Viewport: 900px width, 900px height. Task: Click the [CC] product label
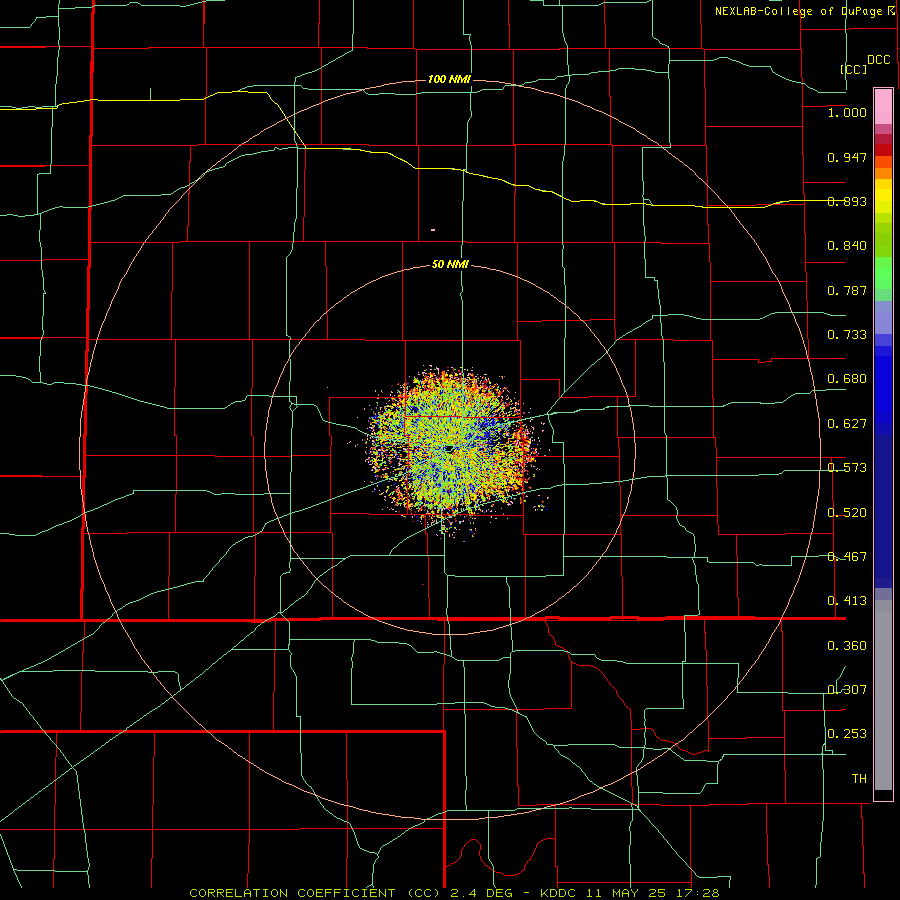[x=854, y=69]
